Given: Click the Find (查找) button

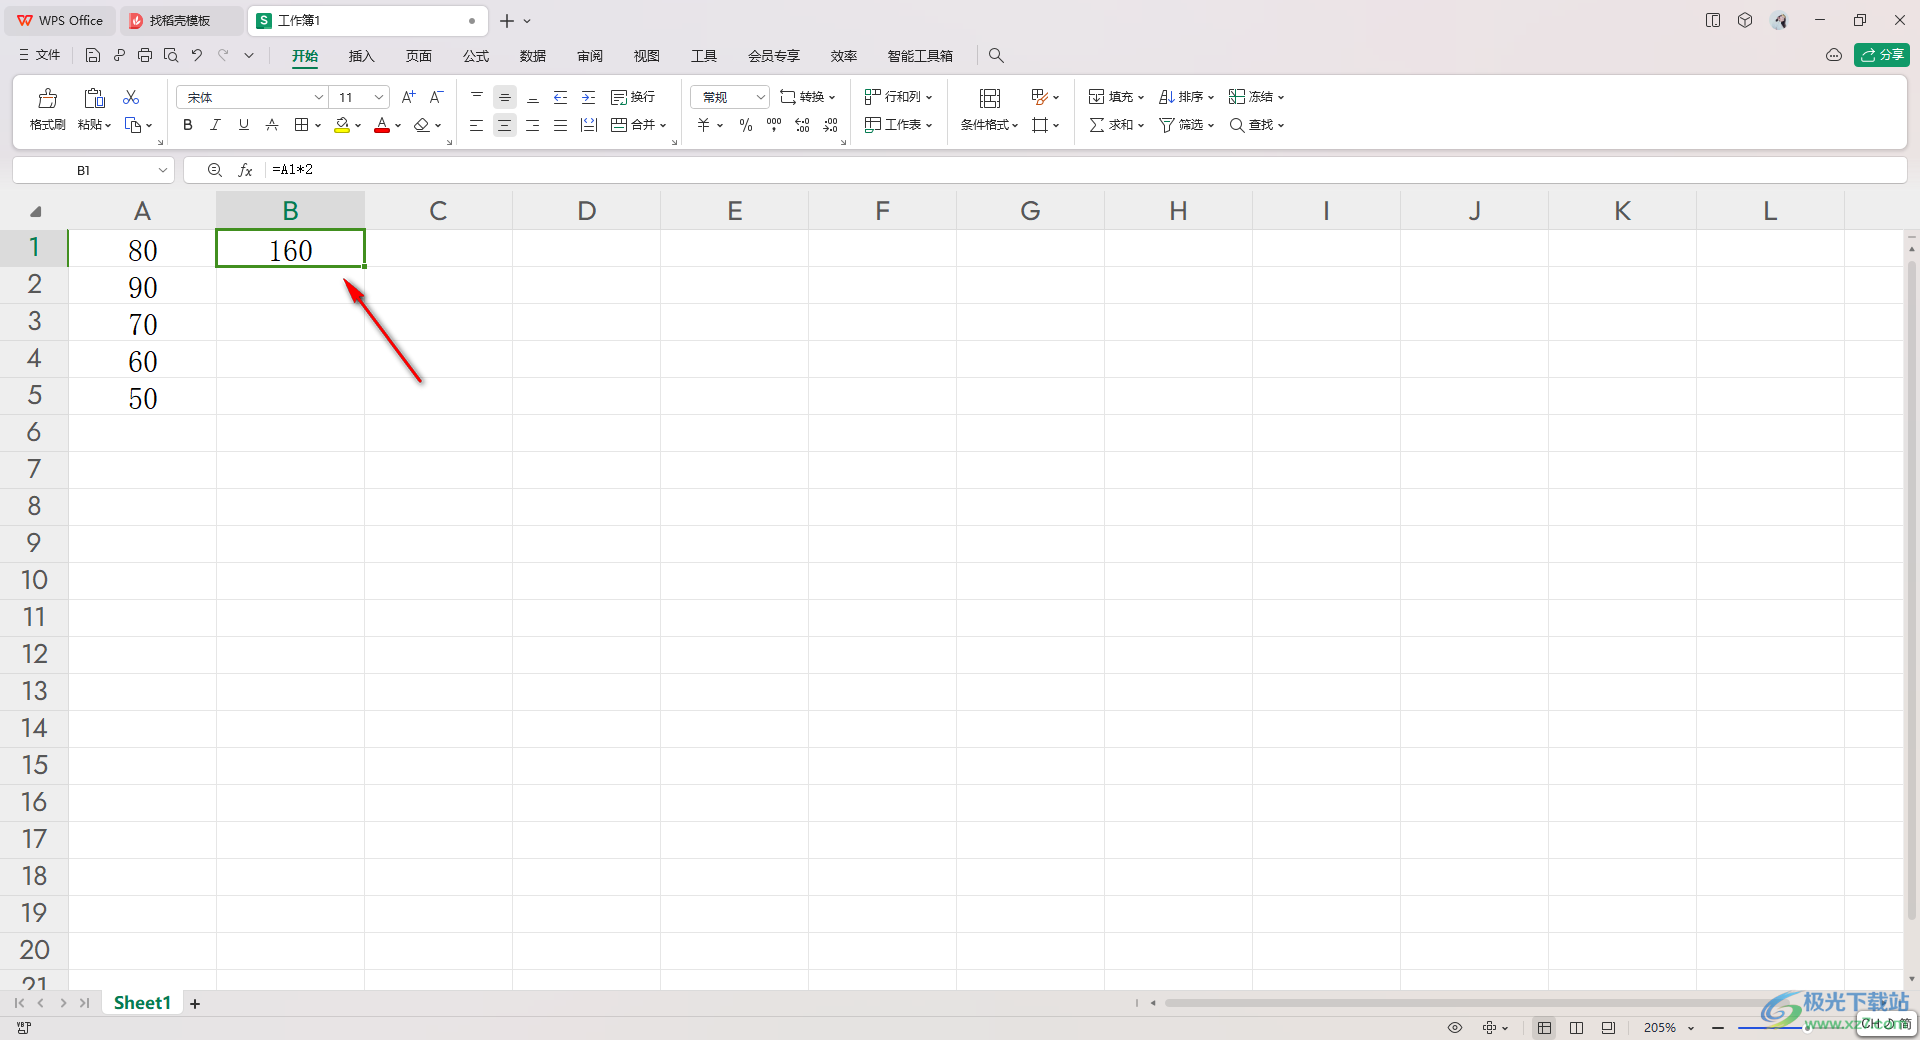Looking at the screenshot, I should (1256, 125).
